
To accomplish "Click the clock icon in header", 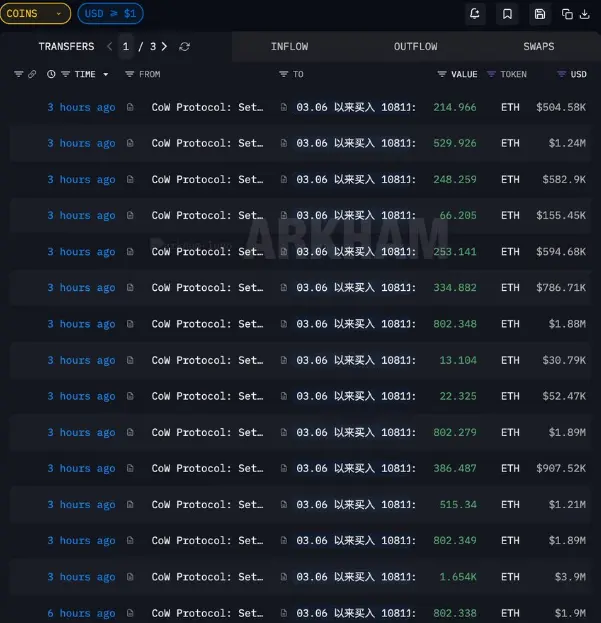I will pyautogui.click(x=51, y=74).
